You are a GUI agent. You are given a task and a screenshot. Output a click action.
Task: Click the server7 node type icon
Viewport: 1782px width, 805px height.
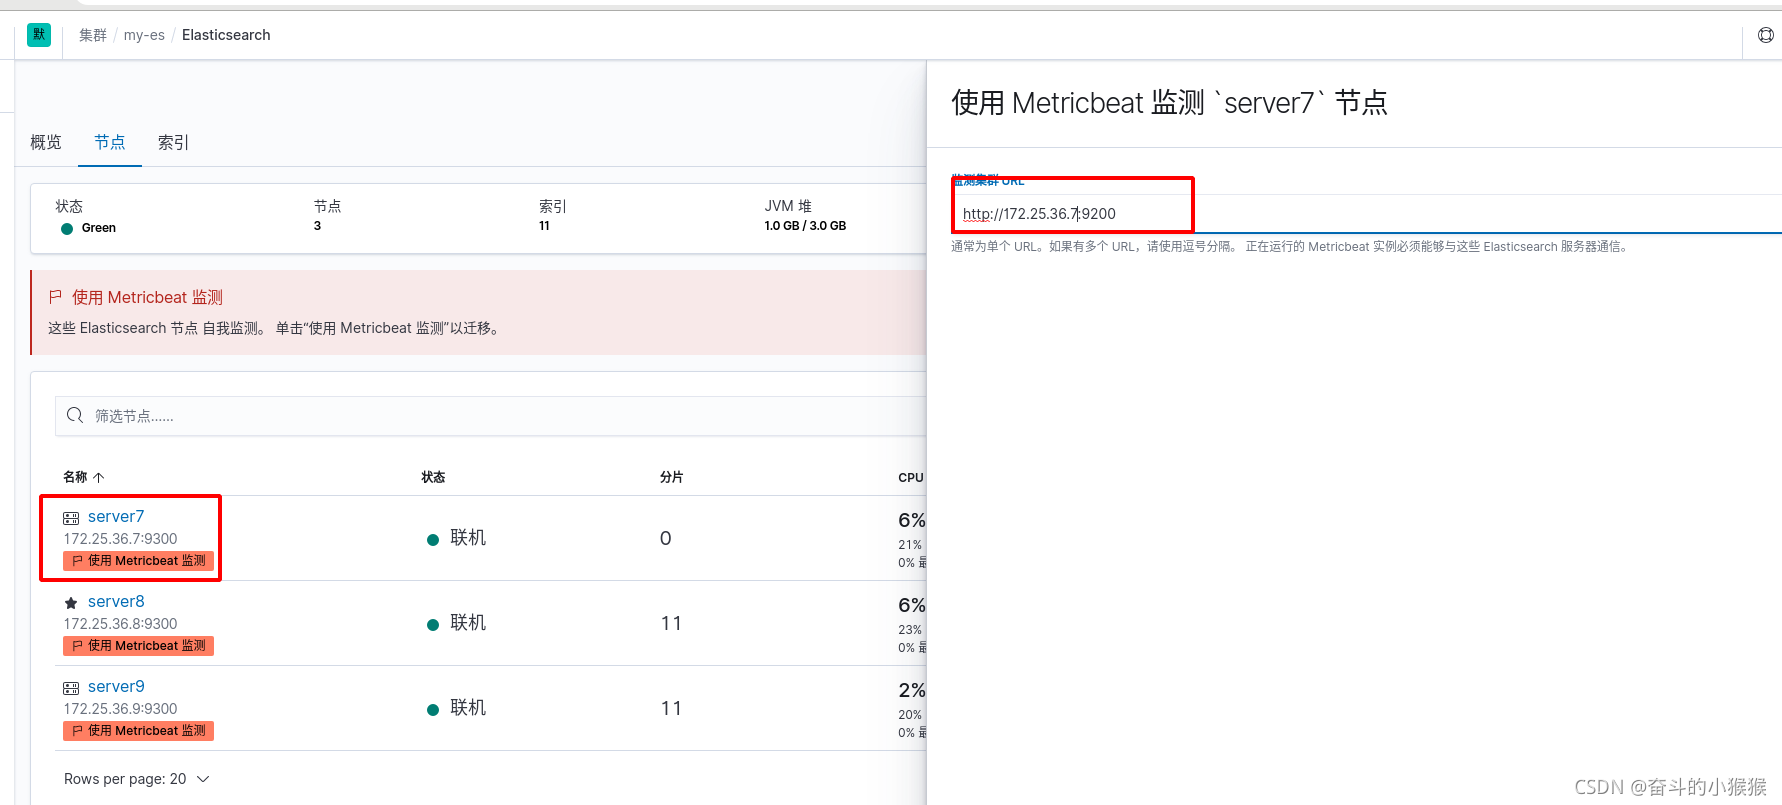click(x=71, y=518)
